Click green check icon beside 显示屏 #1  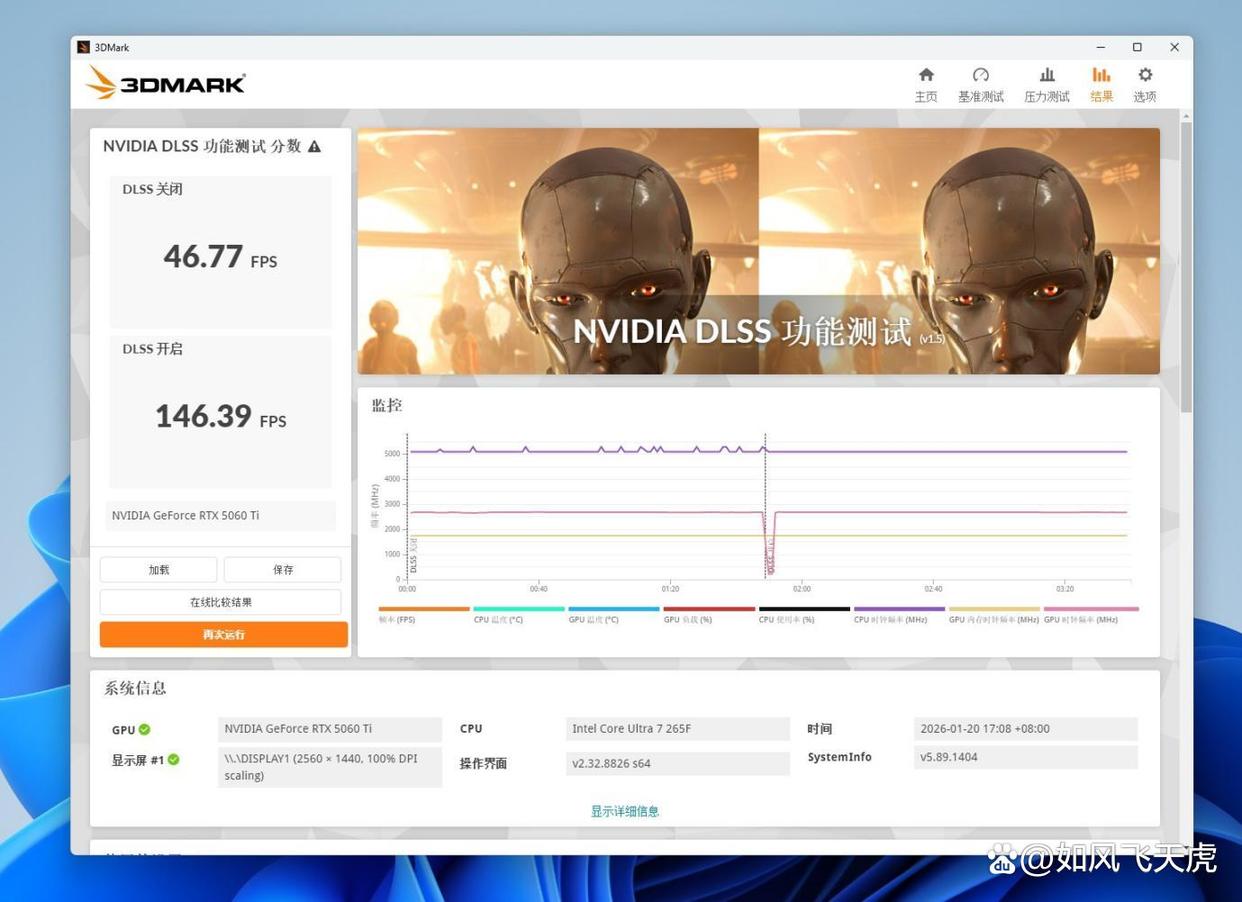coord(174,760)
